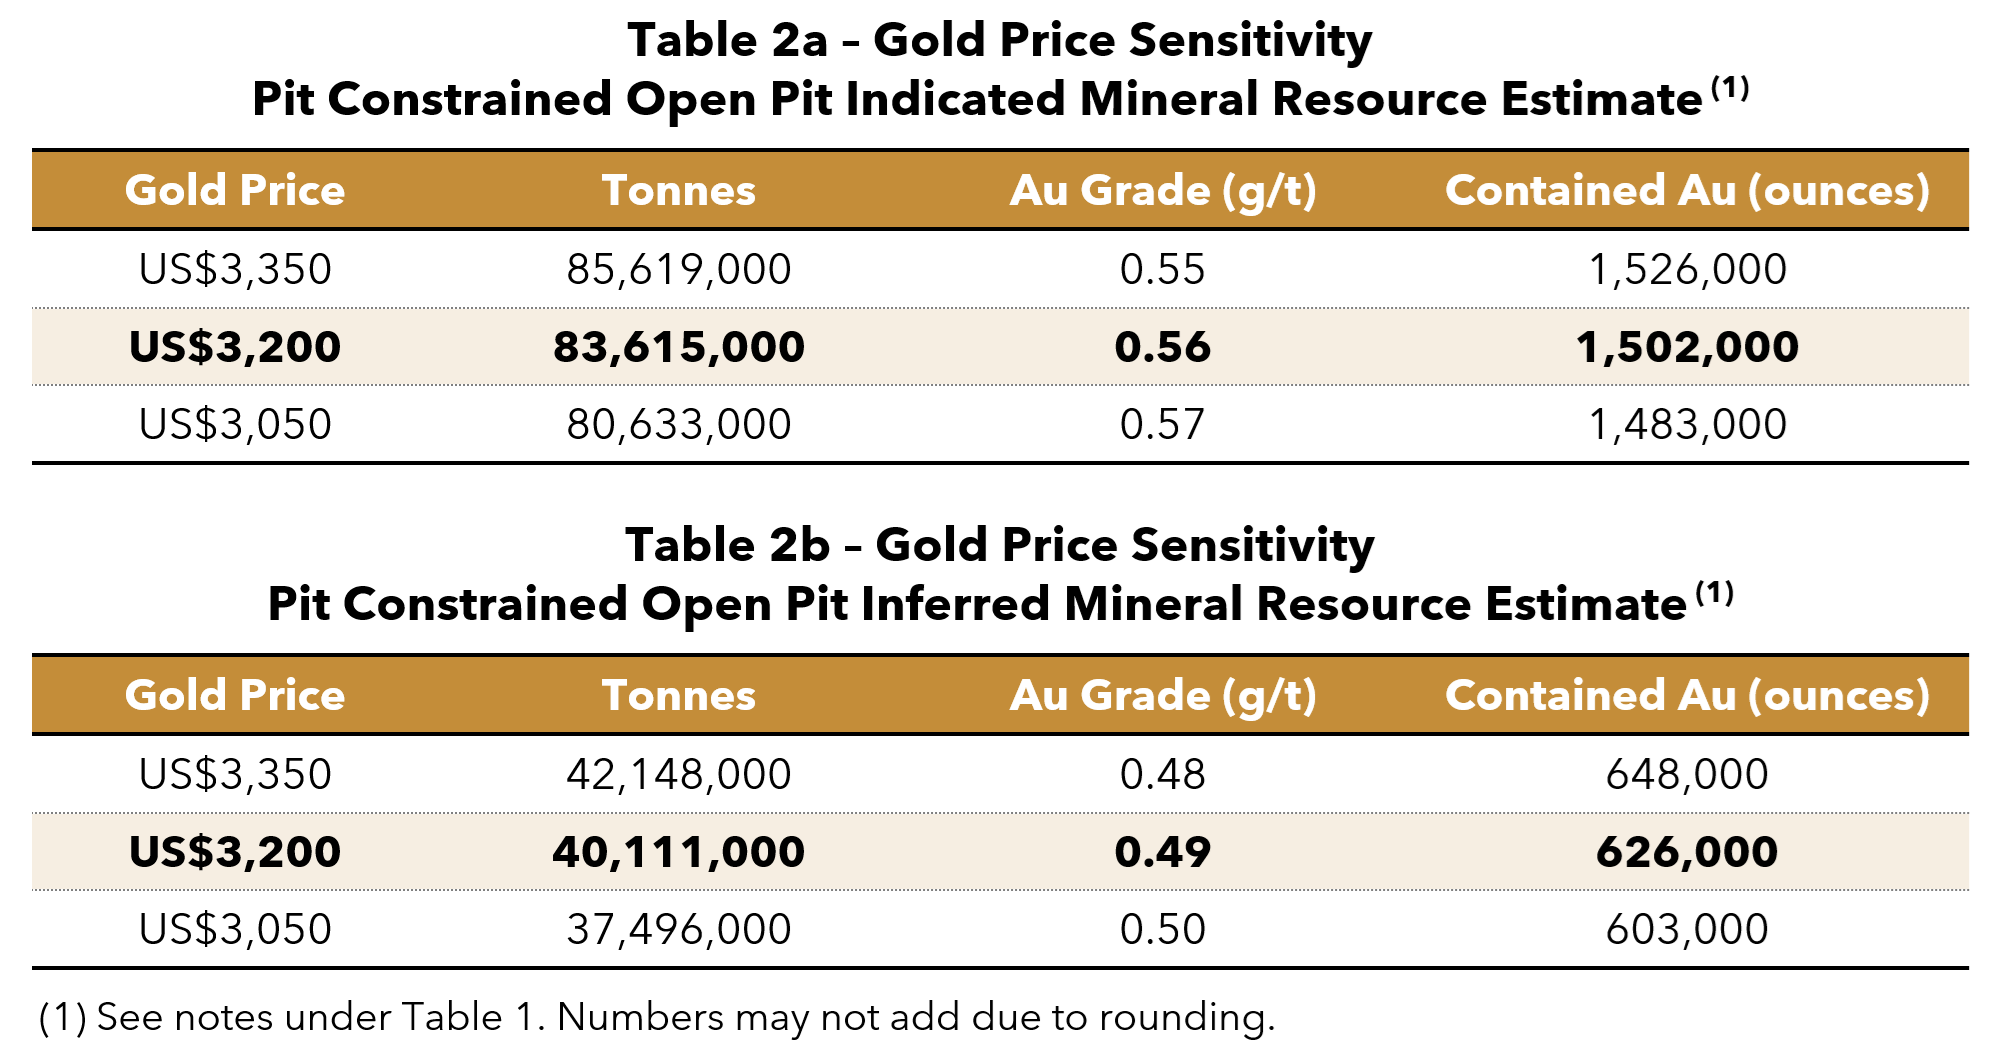Click the bold 83,615,000 tonnes value
The width and height of the screenshot is (1999, 1052).
(679, 347)
